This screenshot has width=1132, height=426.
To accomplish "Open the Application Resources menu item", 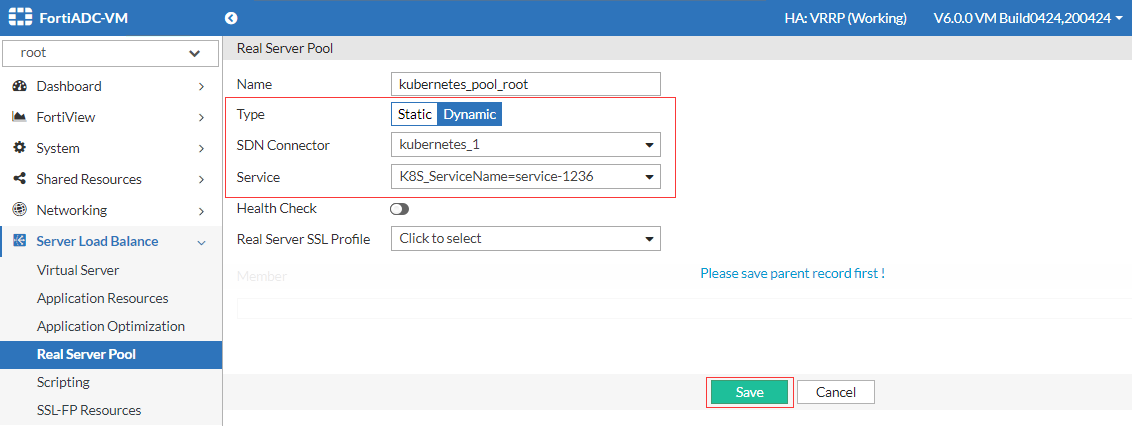I will [x=103, y=298].
